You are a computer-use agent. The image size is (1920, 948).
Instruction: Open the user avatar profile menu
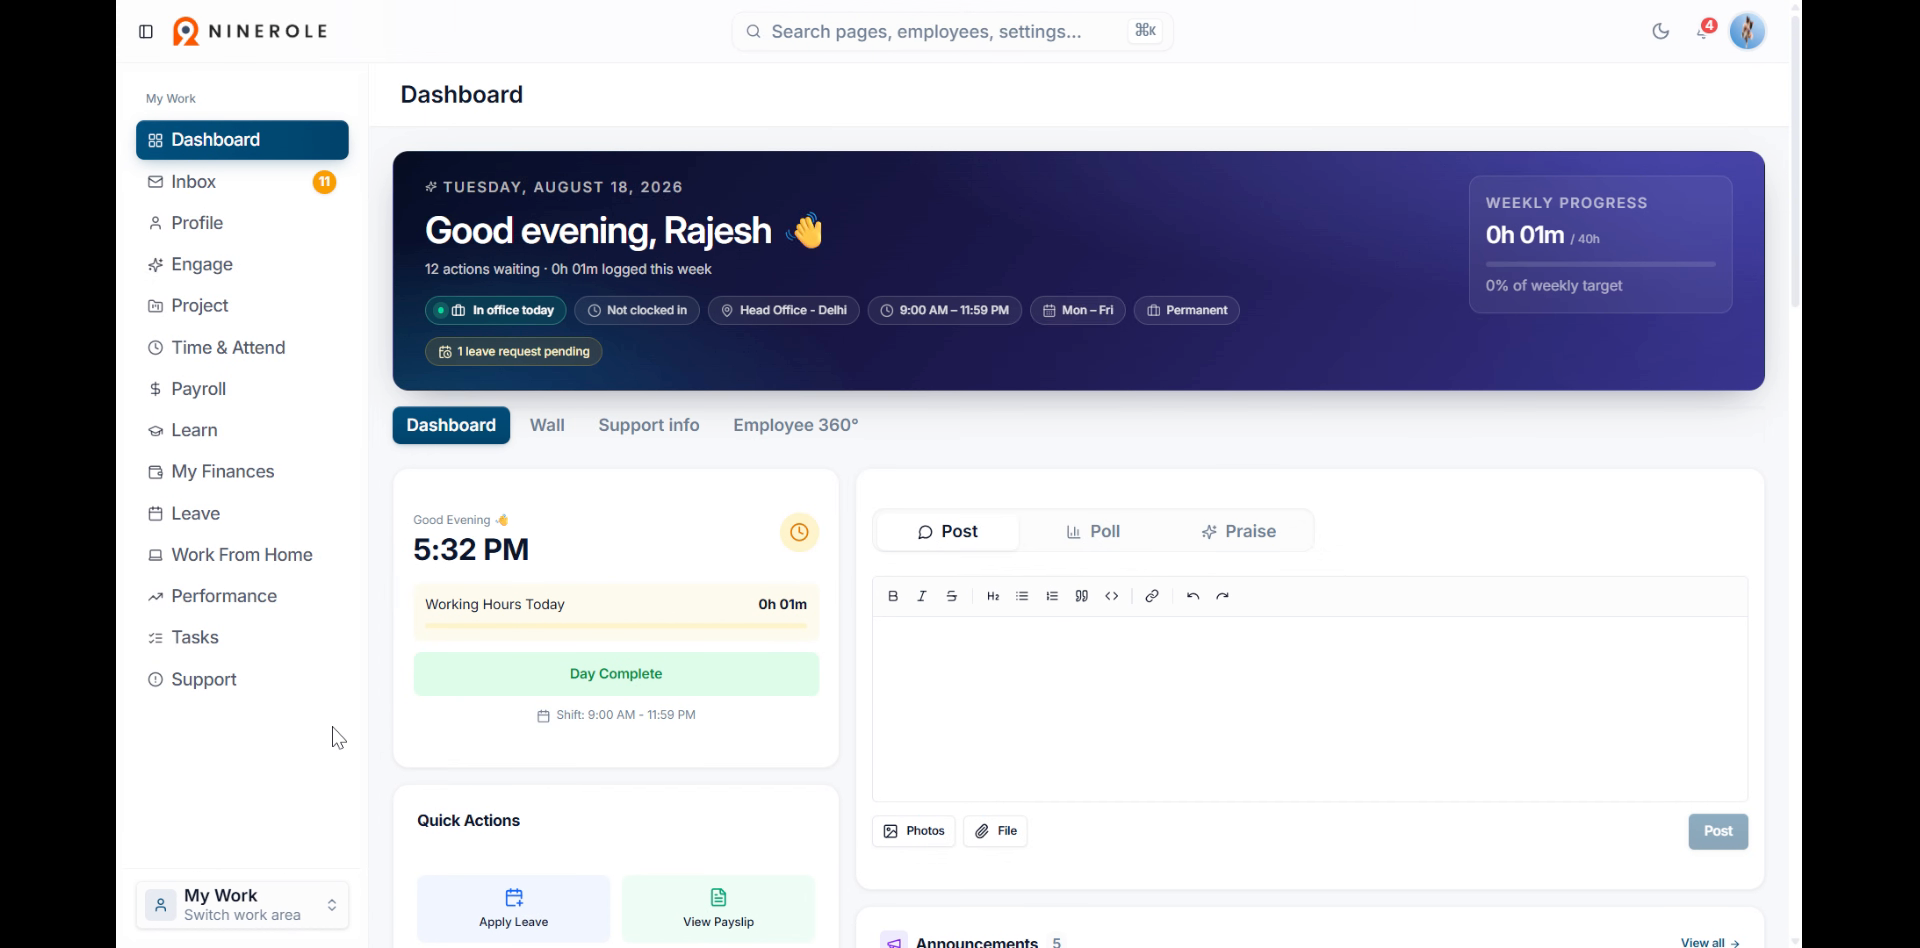[1748, 31]
